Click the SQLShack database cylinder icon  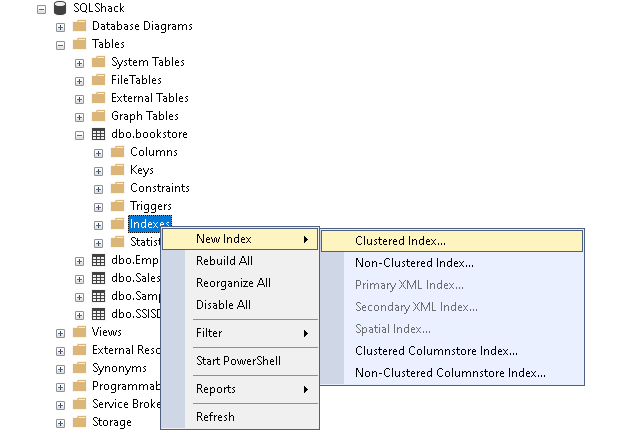click(x=61, y=7)
